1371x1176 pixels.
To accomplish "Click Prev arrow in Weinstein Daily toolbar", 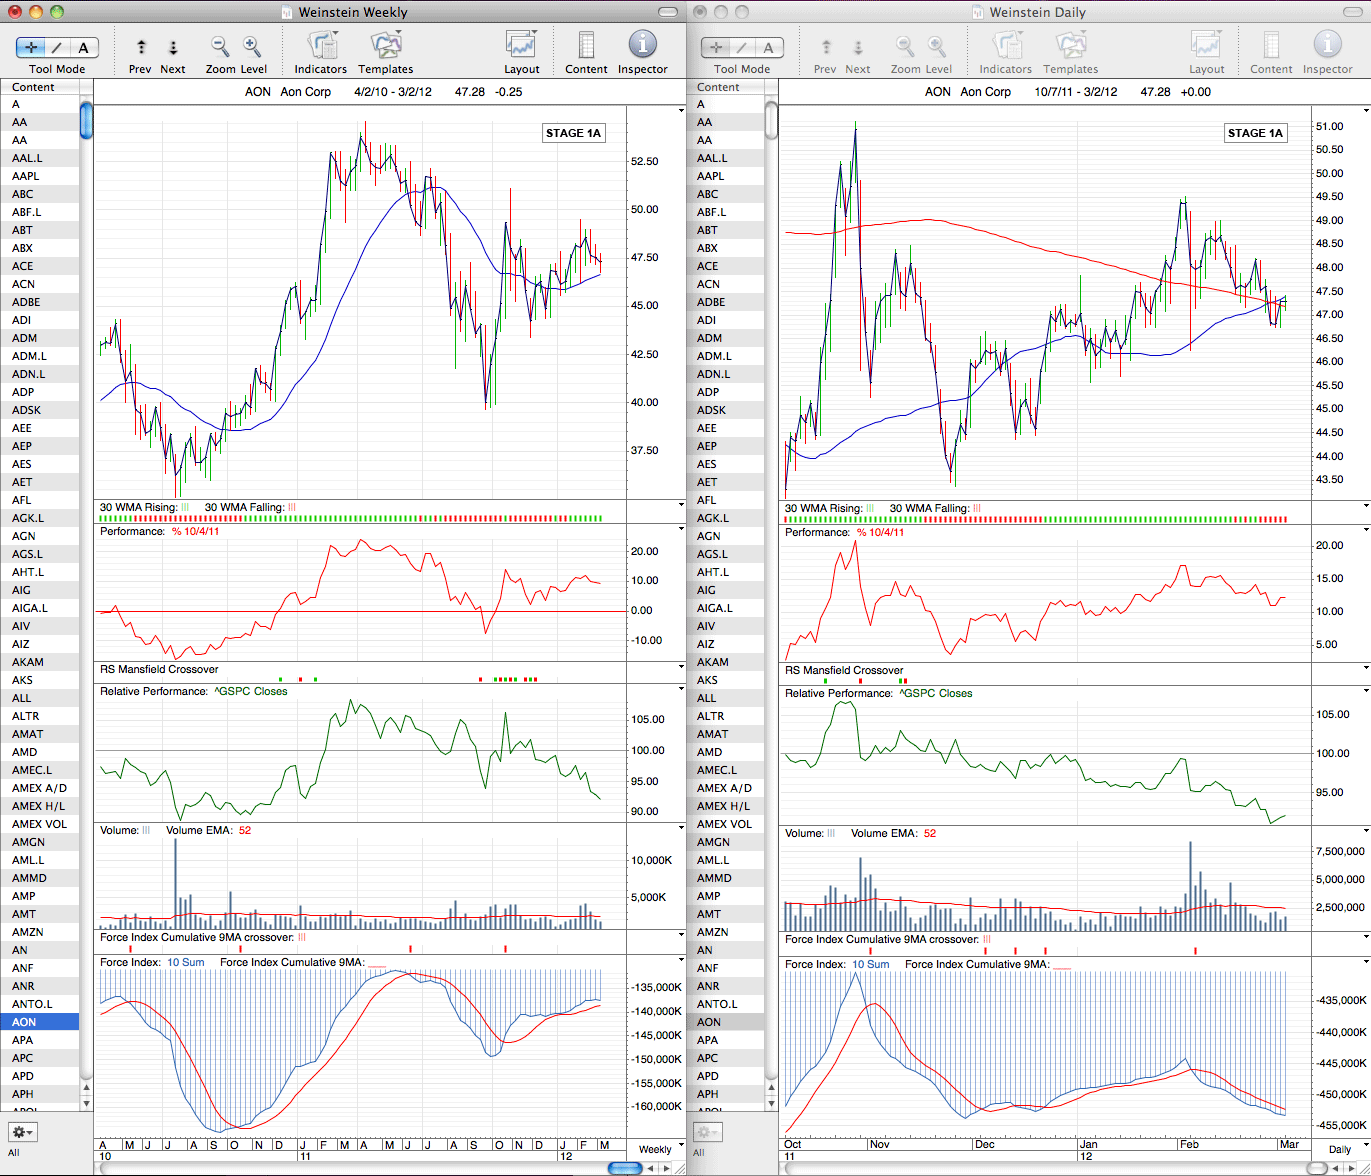I will point(826,47).
